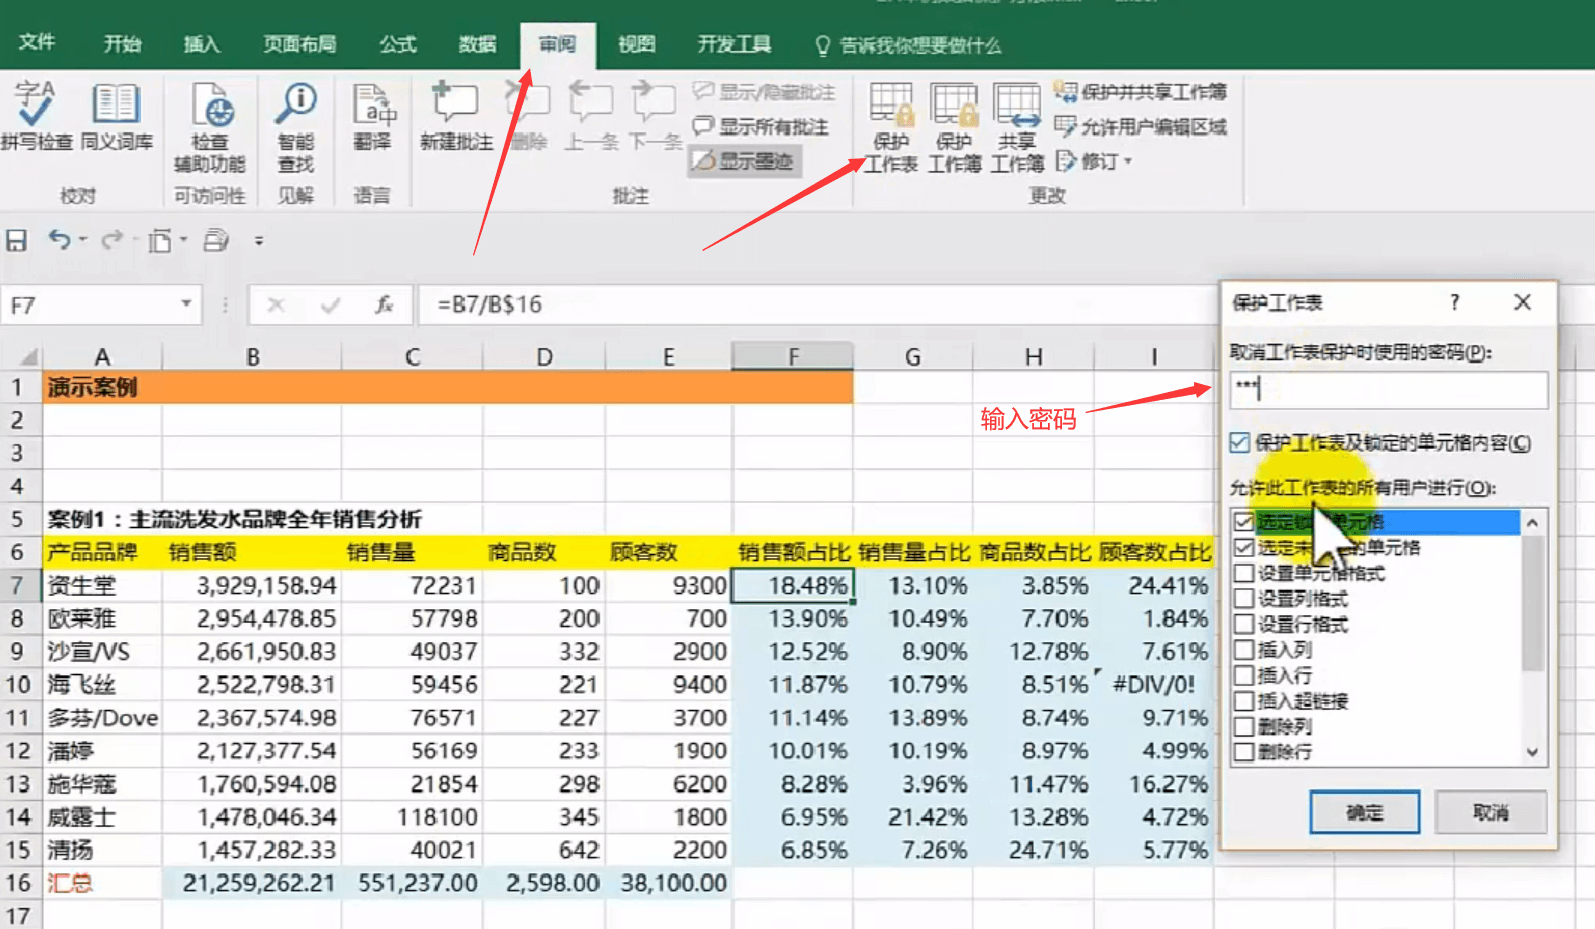Switch to the 数据 Data tab
Screen dimensions: 1595x929
(477, 44)
